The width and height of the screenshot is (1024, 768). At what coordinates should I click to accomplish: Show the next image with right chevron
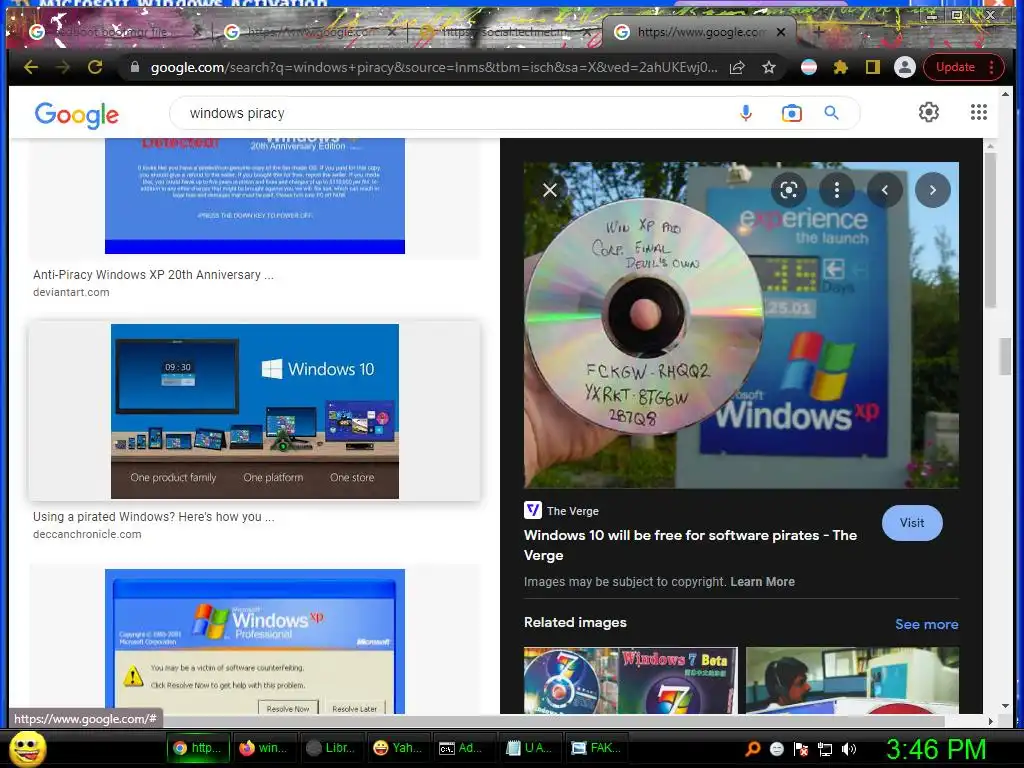click(933, 190)
